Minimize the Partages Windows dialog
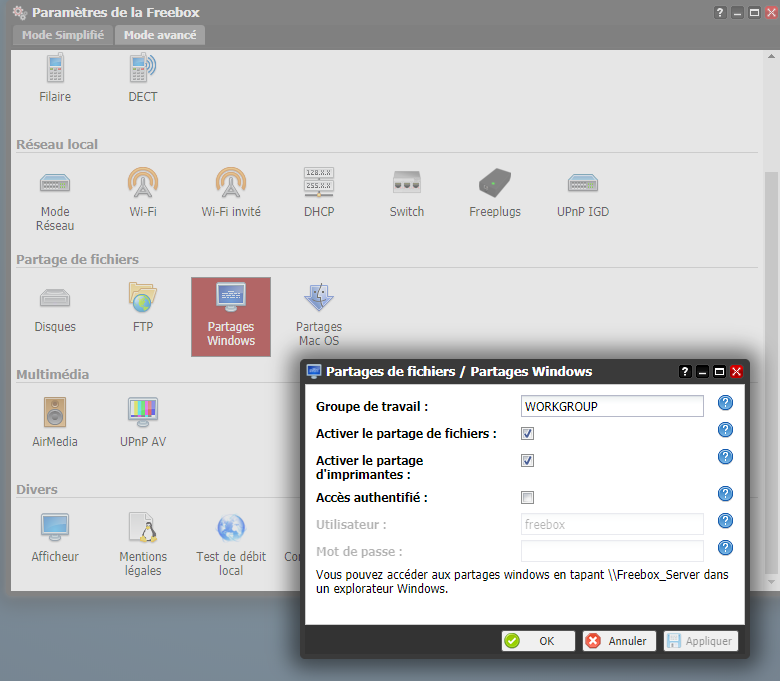 click(x=702, y=372)
